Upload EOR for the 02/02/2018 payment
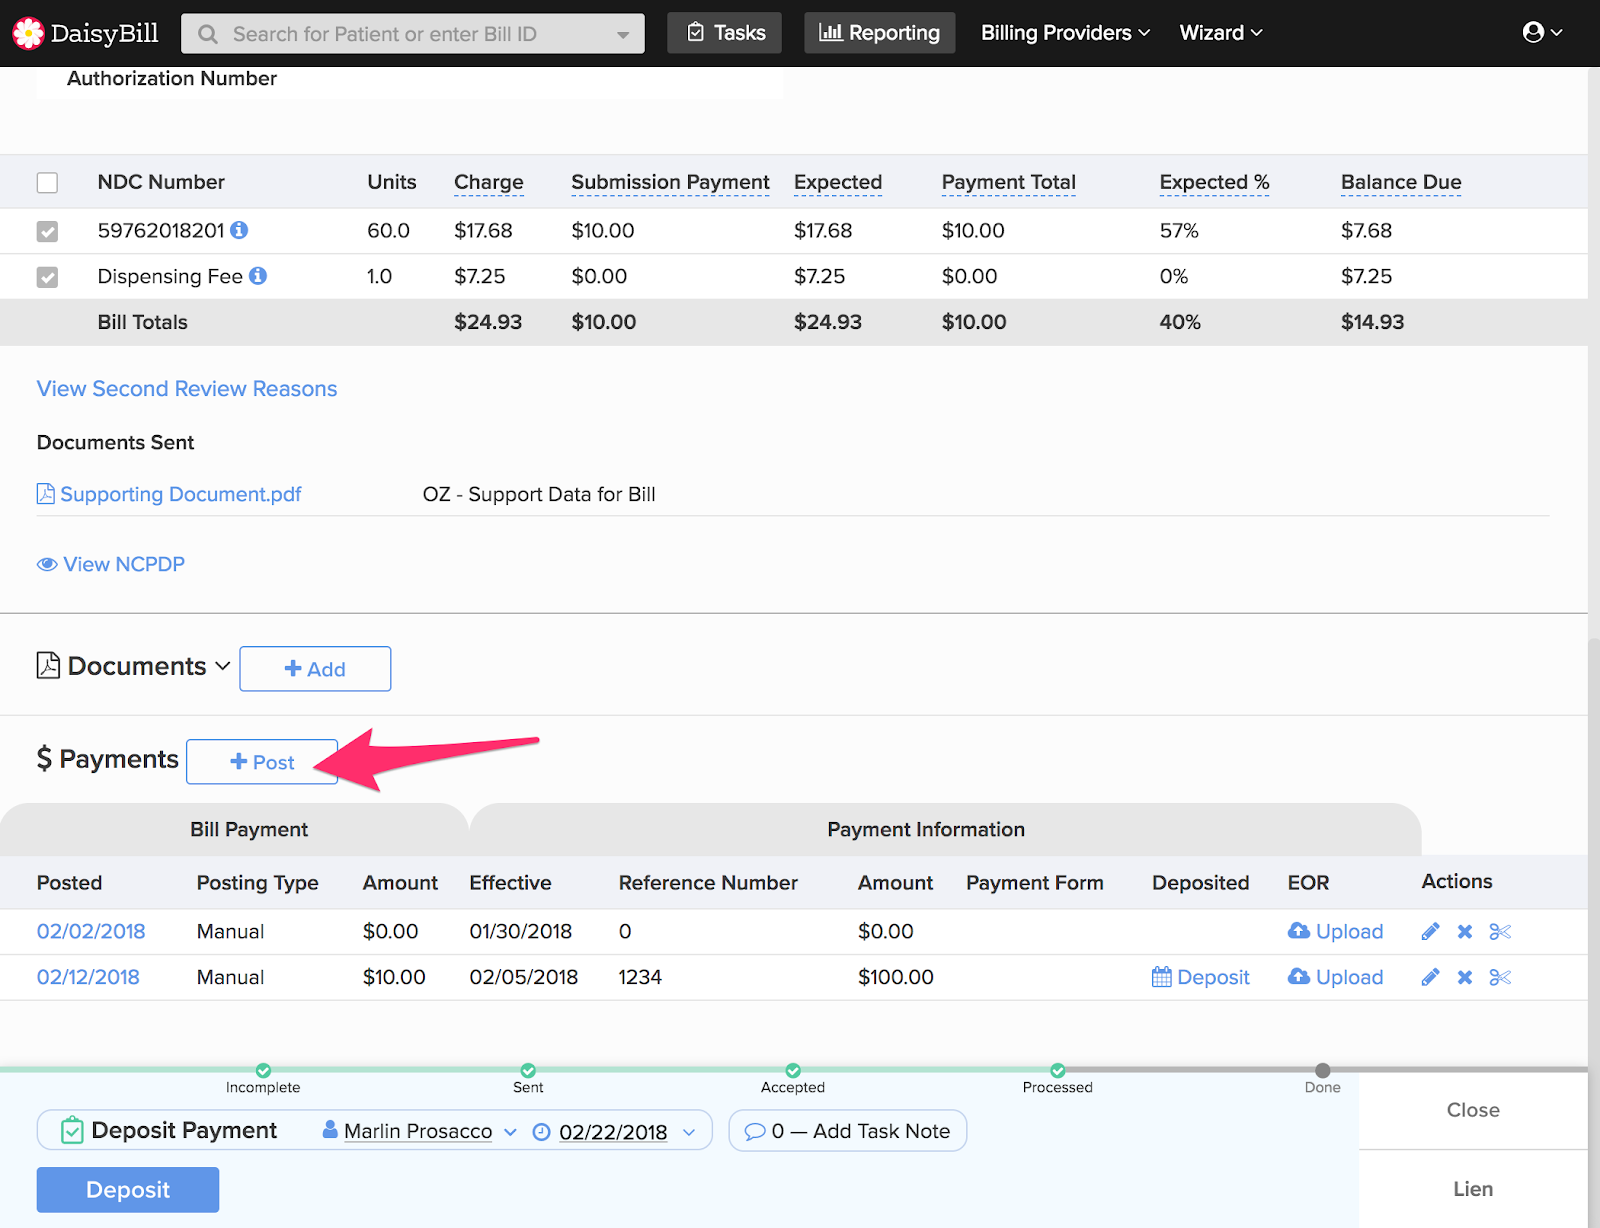 pos(1336,932)
